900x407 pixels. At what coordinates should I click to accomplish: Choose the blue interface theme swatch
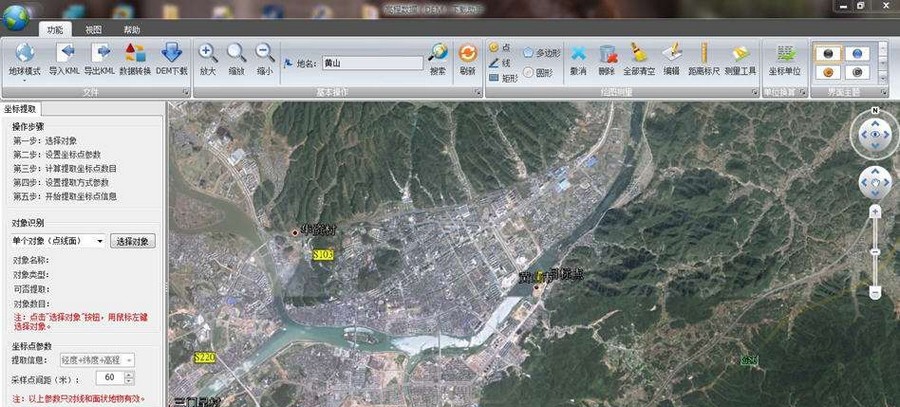tap(857, 53)
